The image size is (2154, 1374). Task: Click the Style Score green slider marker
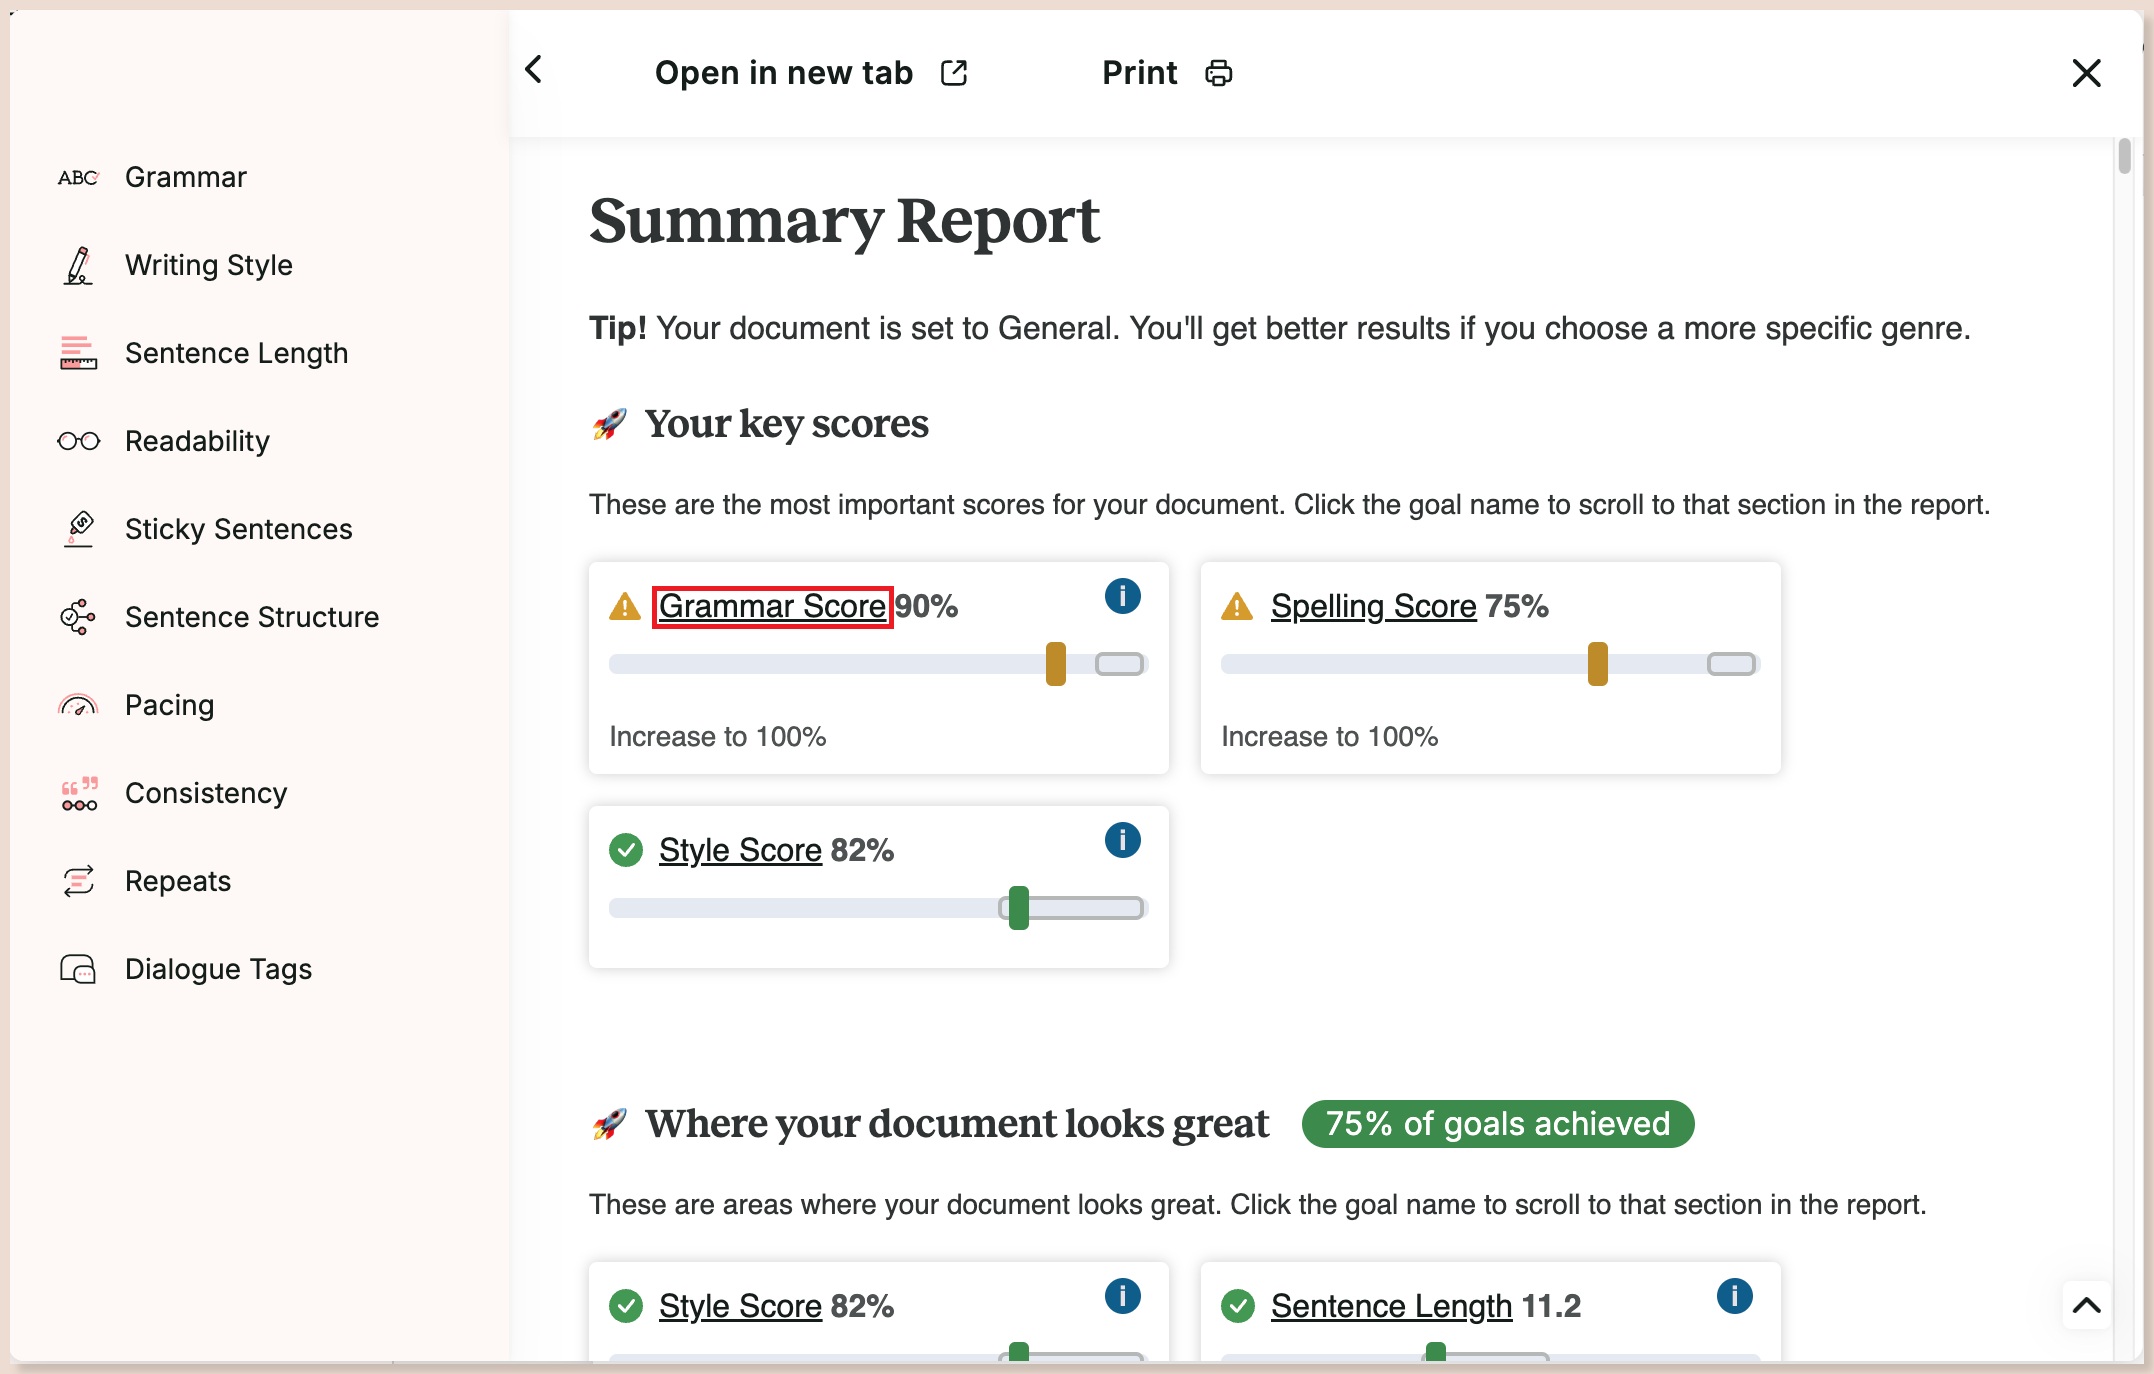1018,908
